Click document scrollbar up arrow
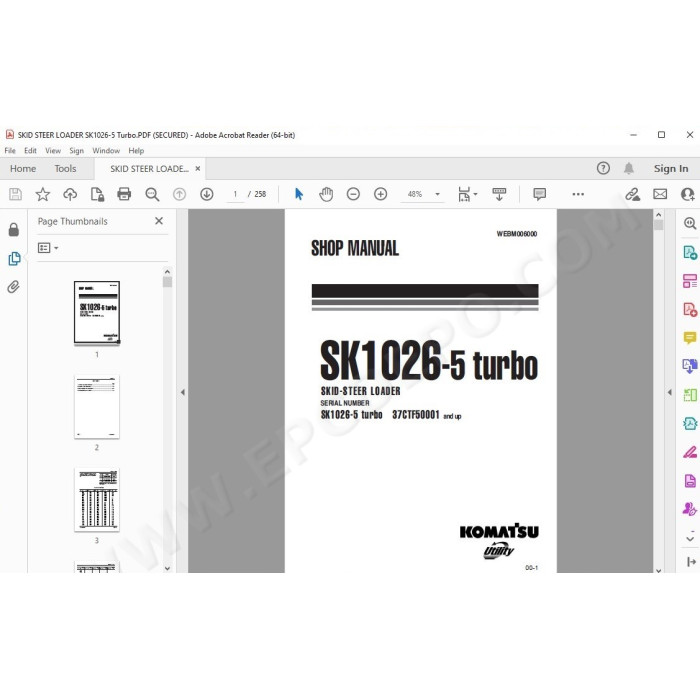The width and height of the screenshot is (700, 700). coord(658,215)
